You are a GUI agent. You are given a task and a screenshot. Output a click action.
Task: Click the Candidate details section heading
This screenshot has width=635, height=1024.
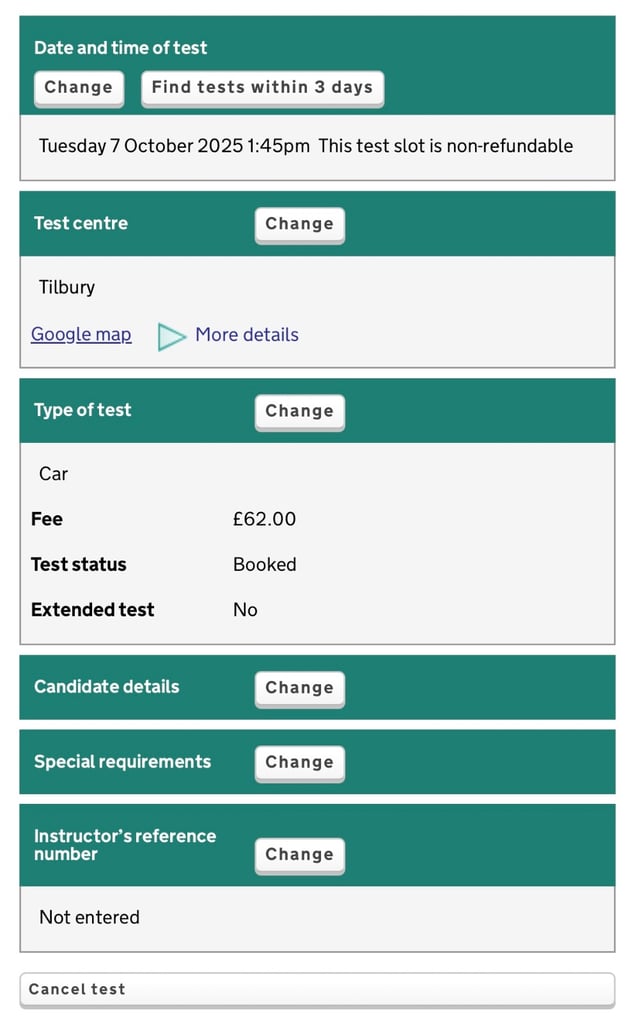click(x=107, y=687)
